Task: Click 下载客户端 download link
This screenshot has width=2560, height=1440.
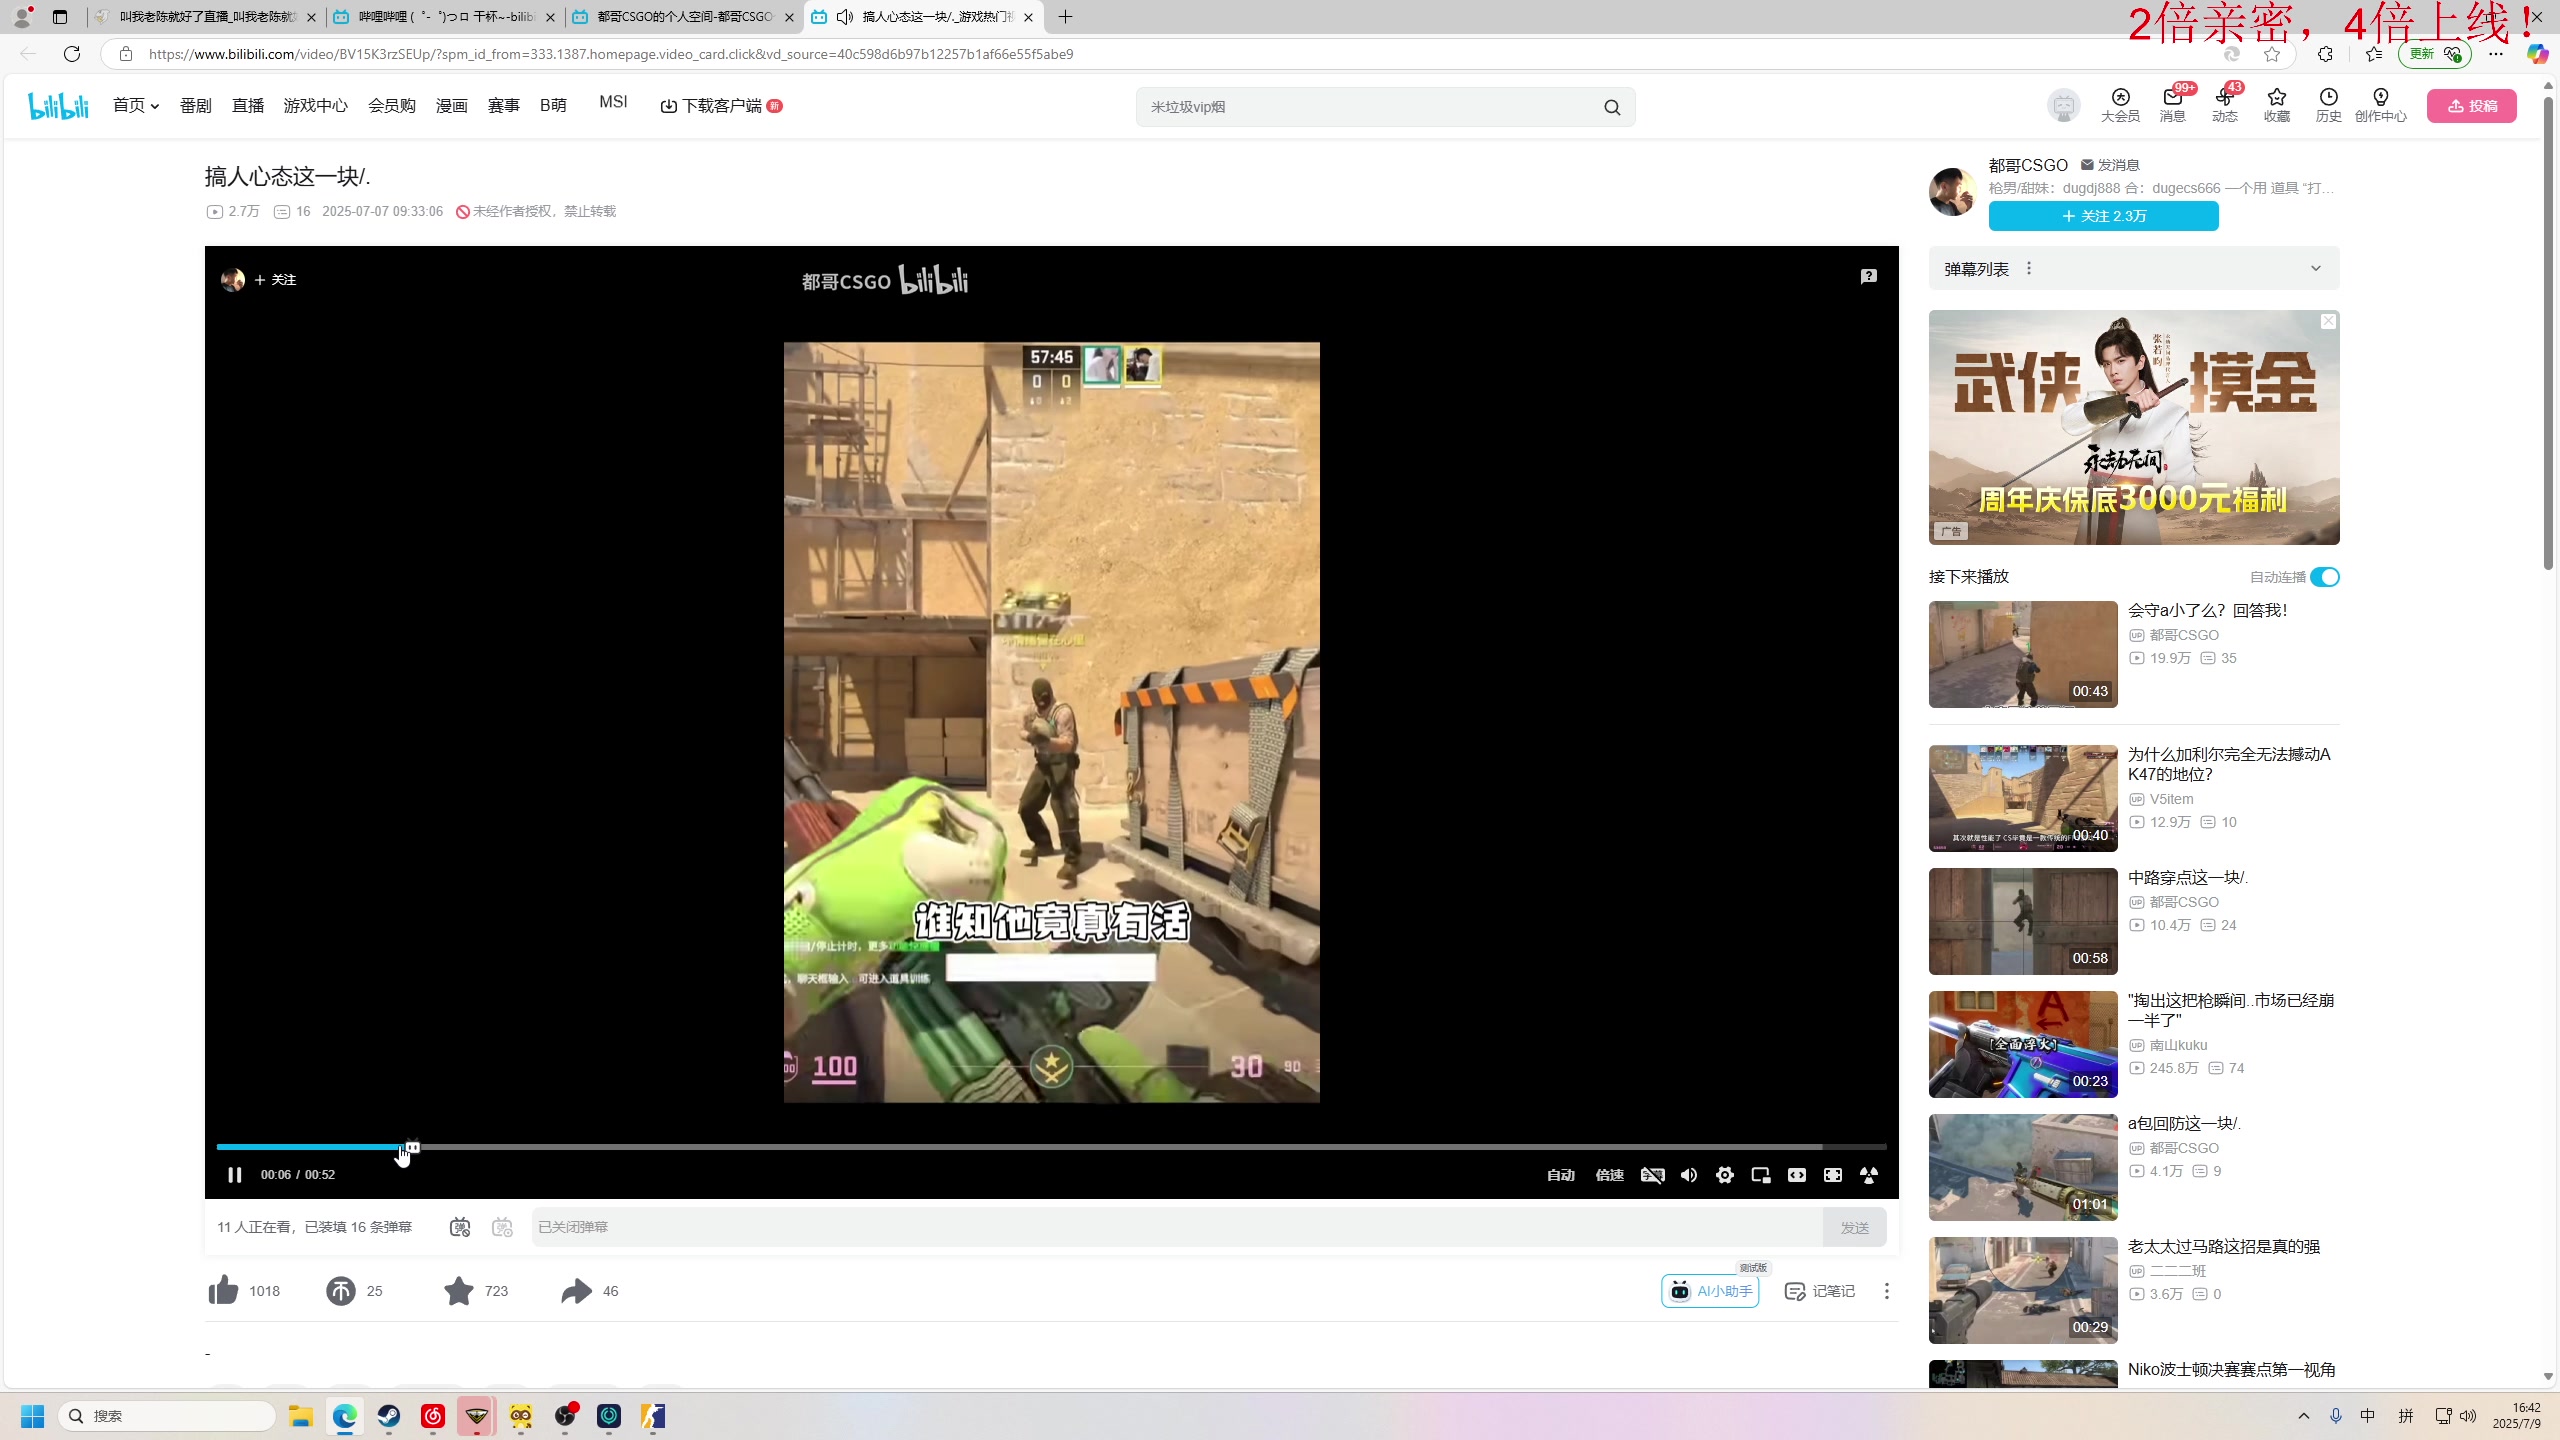Action: (x=721, y=105)
